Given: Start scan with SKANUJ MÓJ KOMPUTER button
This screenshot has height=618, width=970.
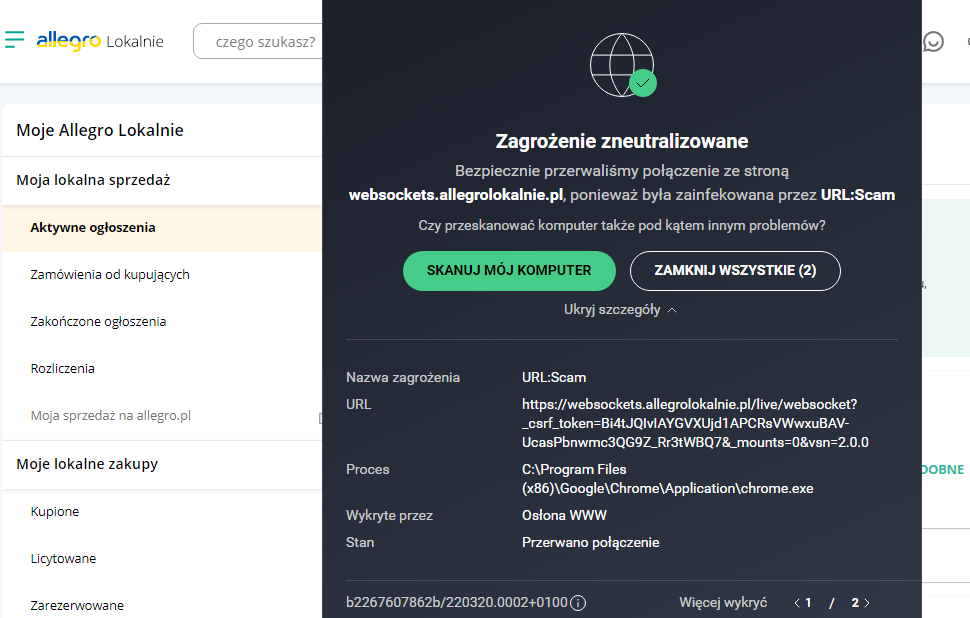Looking at the screenshot, I should [509, 270].
